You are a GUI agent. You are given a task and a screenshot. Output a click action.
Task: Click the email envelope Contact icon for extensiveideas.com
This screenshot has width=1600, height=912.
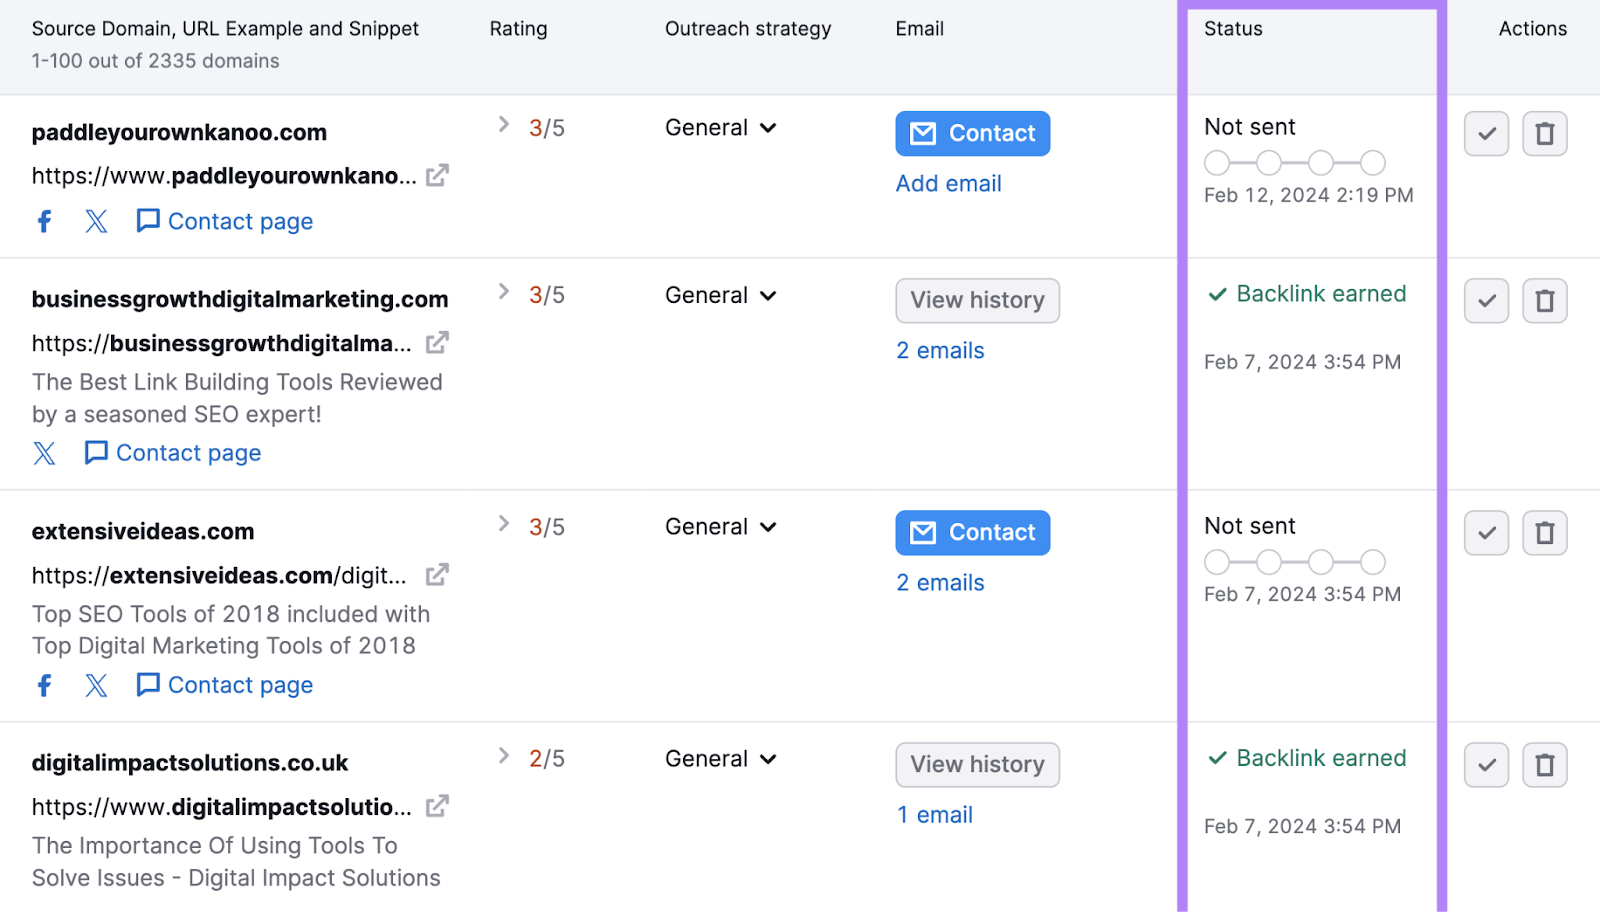[922, 533]
